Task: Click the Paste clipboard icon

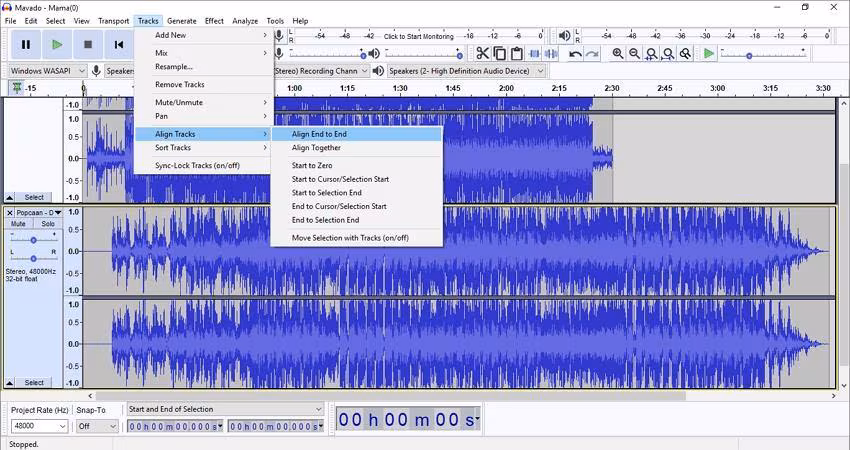Action: click(517, 54)
